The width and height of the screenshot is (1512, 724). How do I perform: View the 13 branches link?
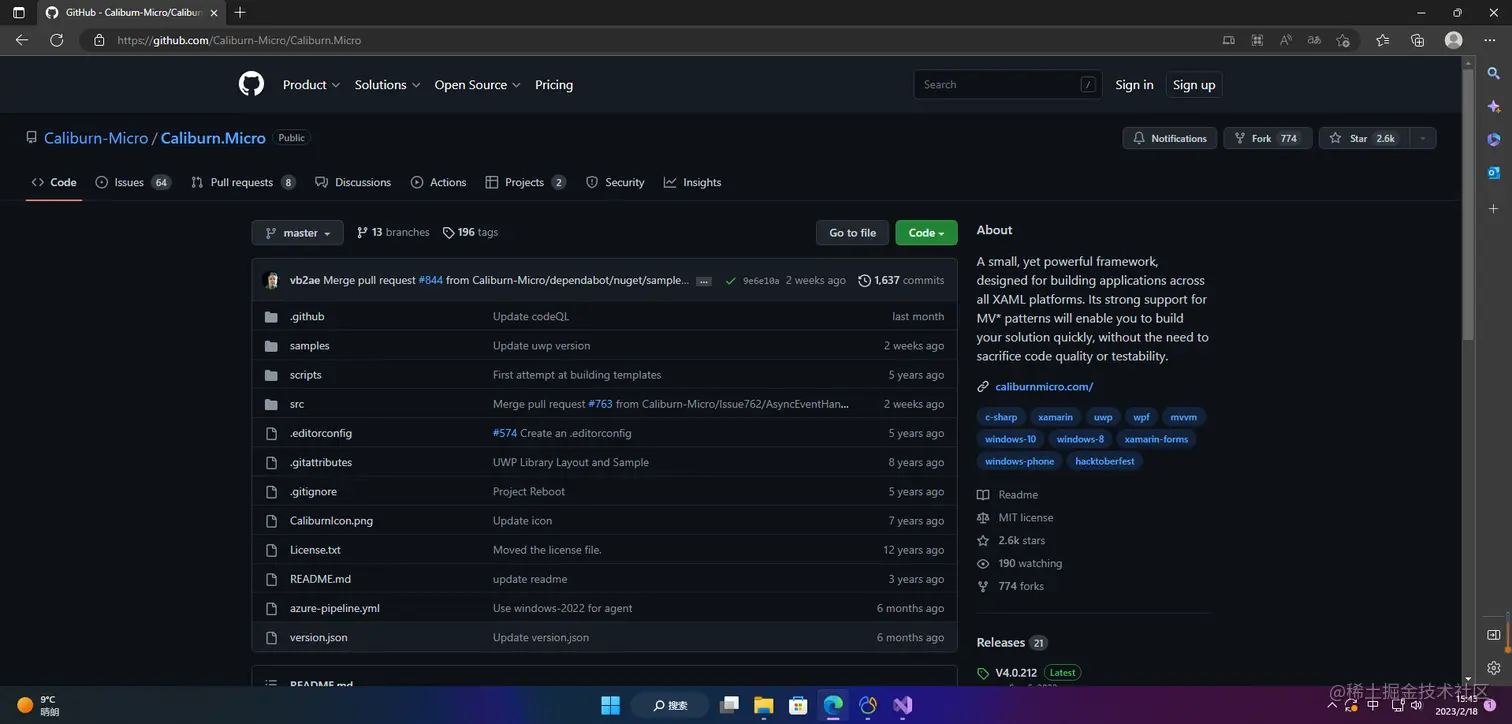[x=393, y=232]
